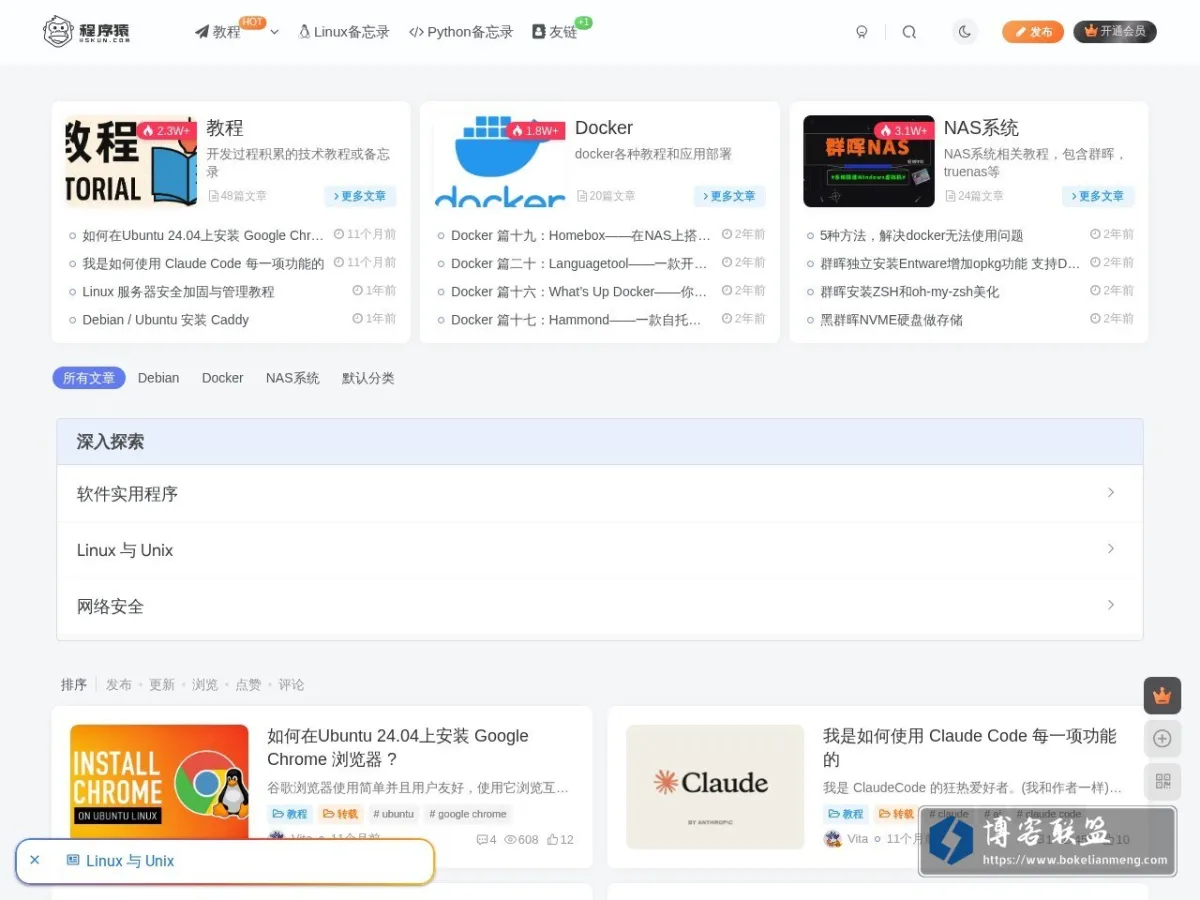
Task: Open article 5种方法，解决docker无法使用问题
Action: point(922,236)
